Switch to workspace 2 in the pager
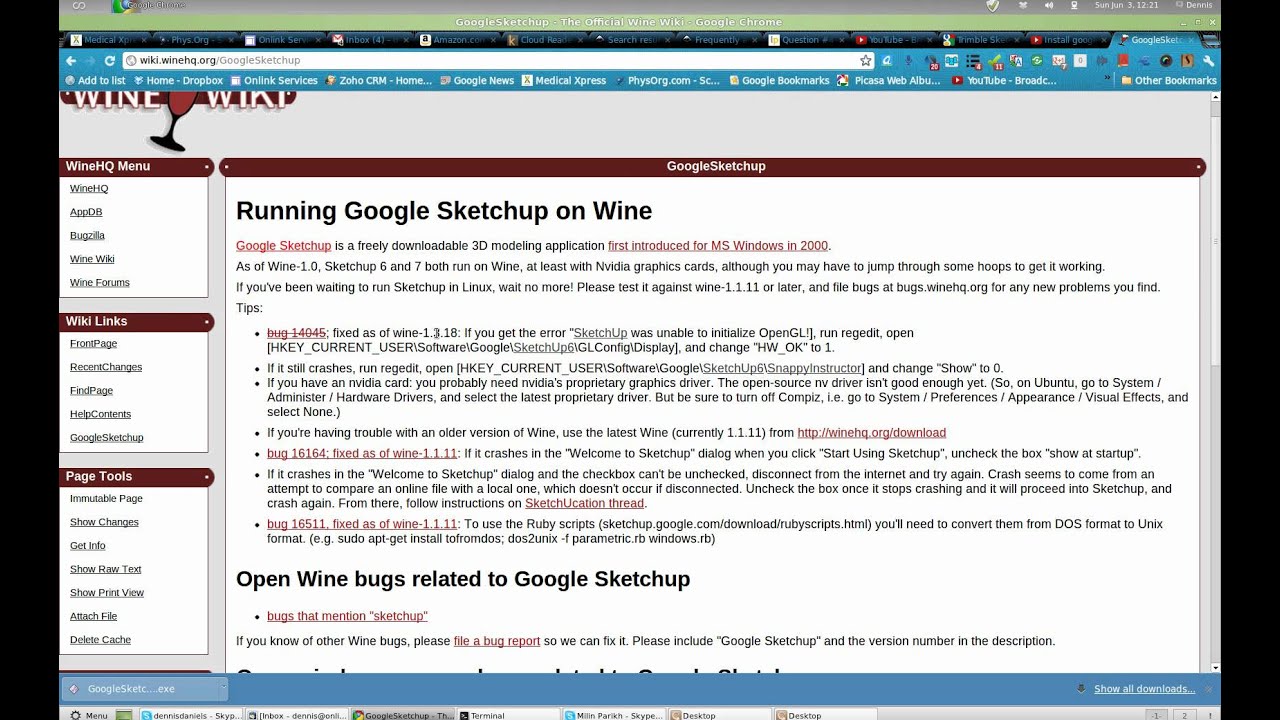The height and width of the screenshot is (720, 1280). click(x=1184, y=715)
